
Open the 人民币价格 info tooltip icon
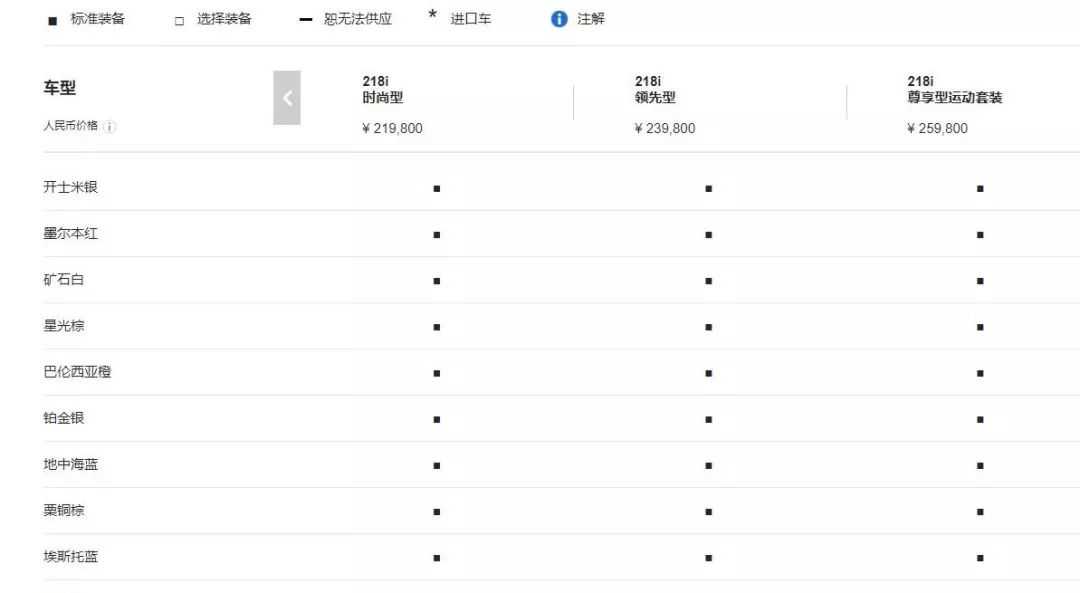[x=110, y=127]
